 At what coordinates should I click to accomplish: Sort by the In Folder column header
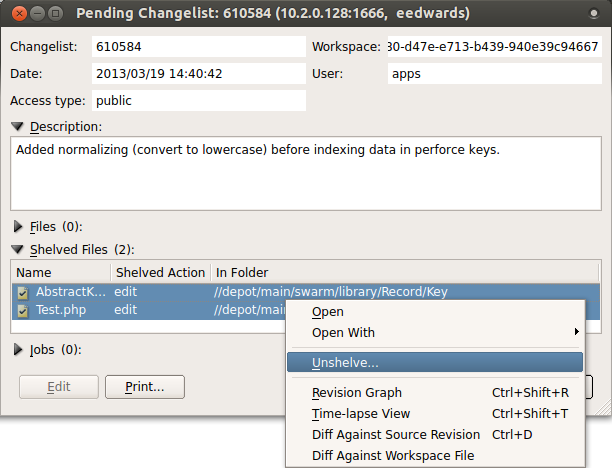405,272
